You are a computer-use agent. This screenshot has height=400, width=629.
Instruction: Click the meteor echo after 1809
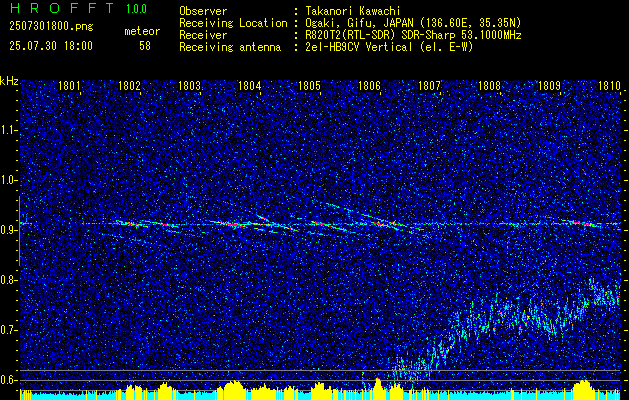pos(584,223)
